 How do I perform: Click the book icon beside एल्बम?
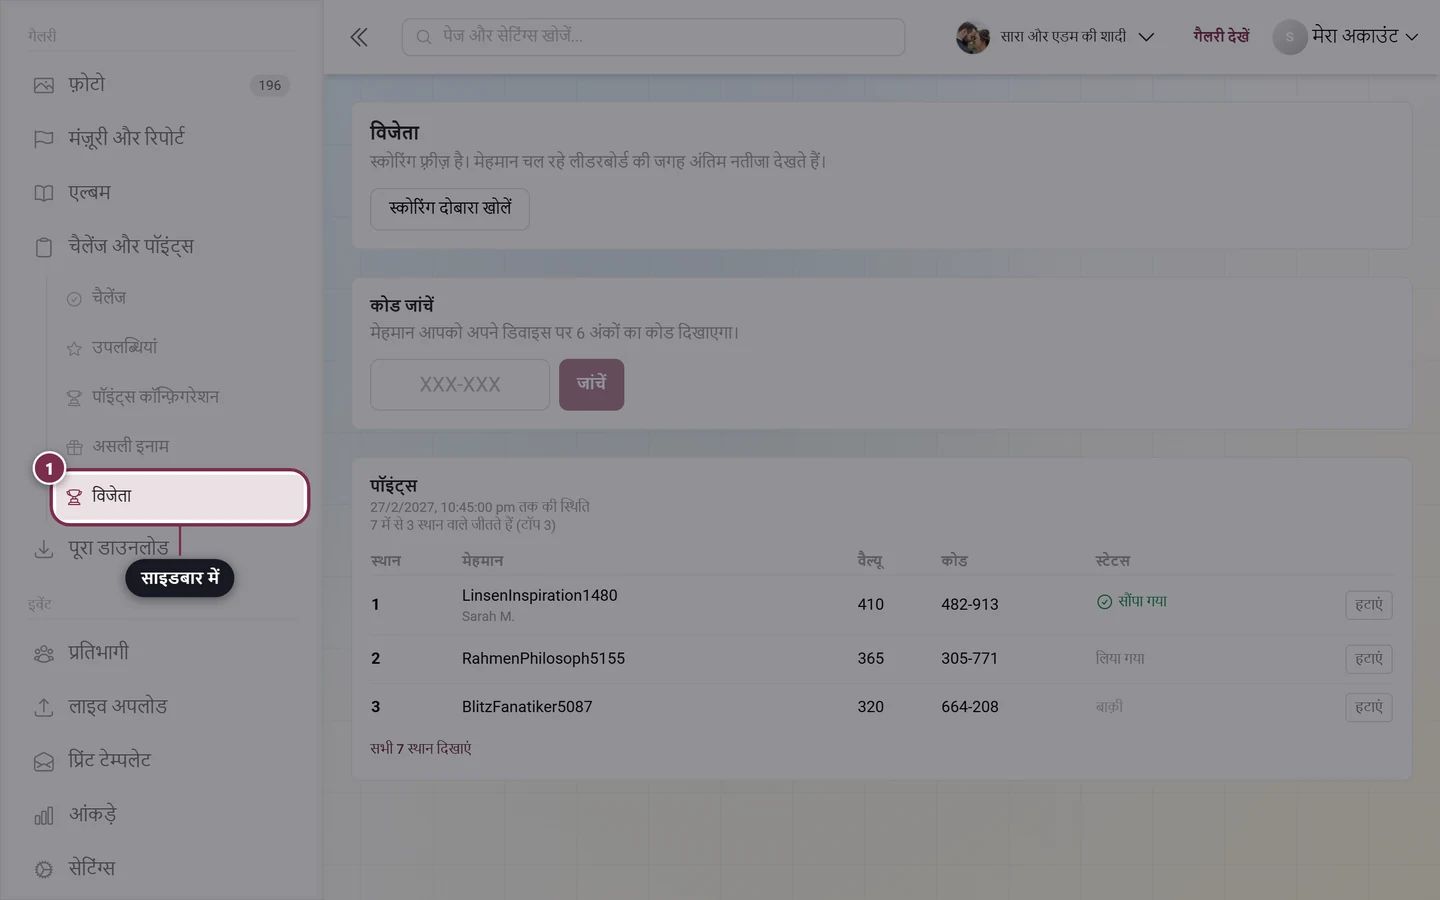click(x=44, y=193)
